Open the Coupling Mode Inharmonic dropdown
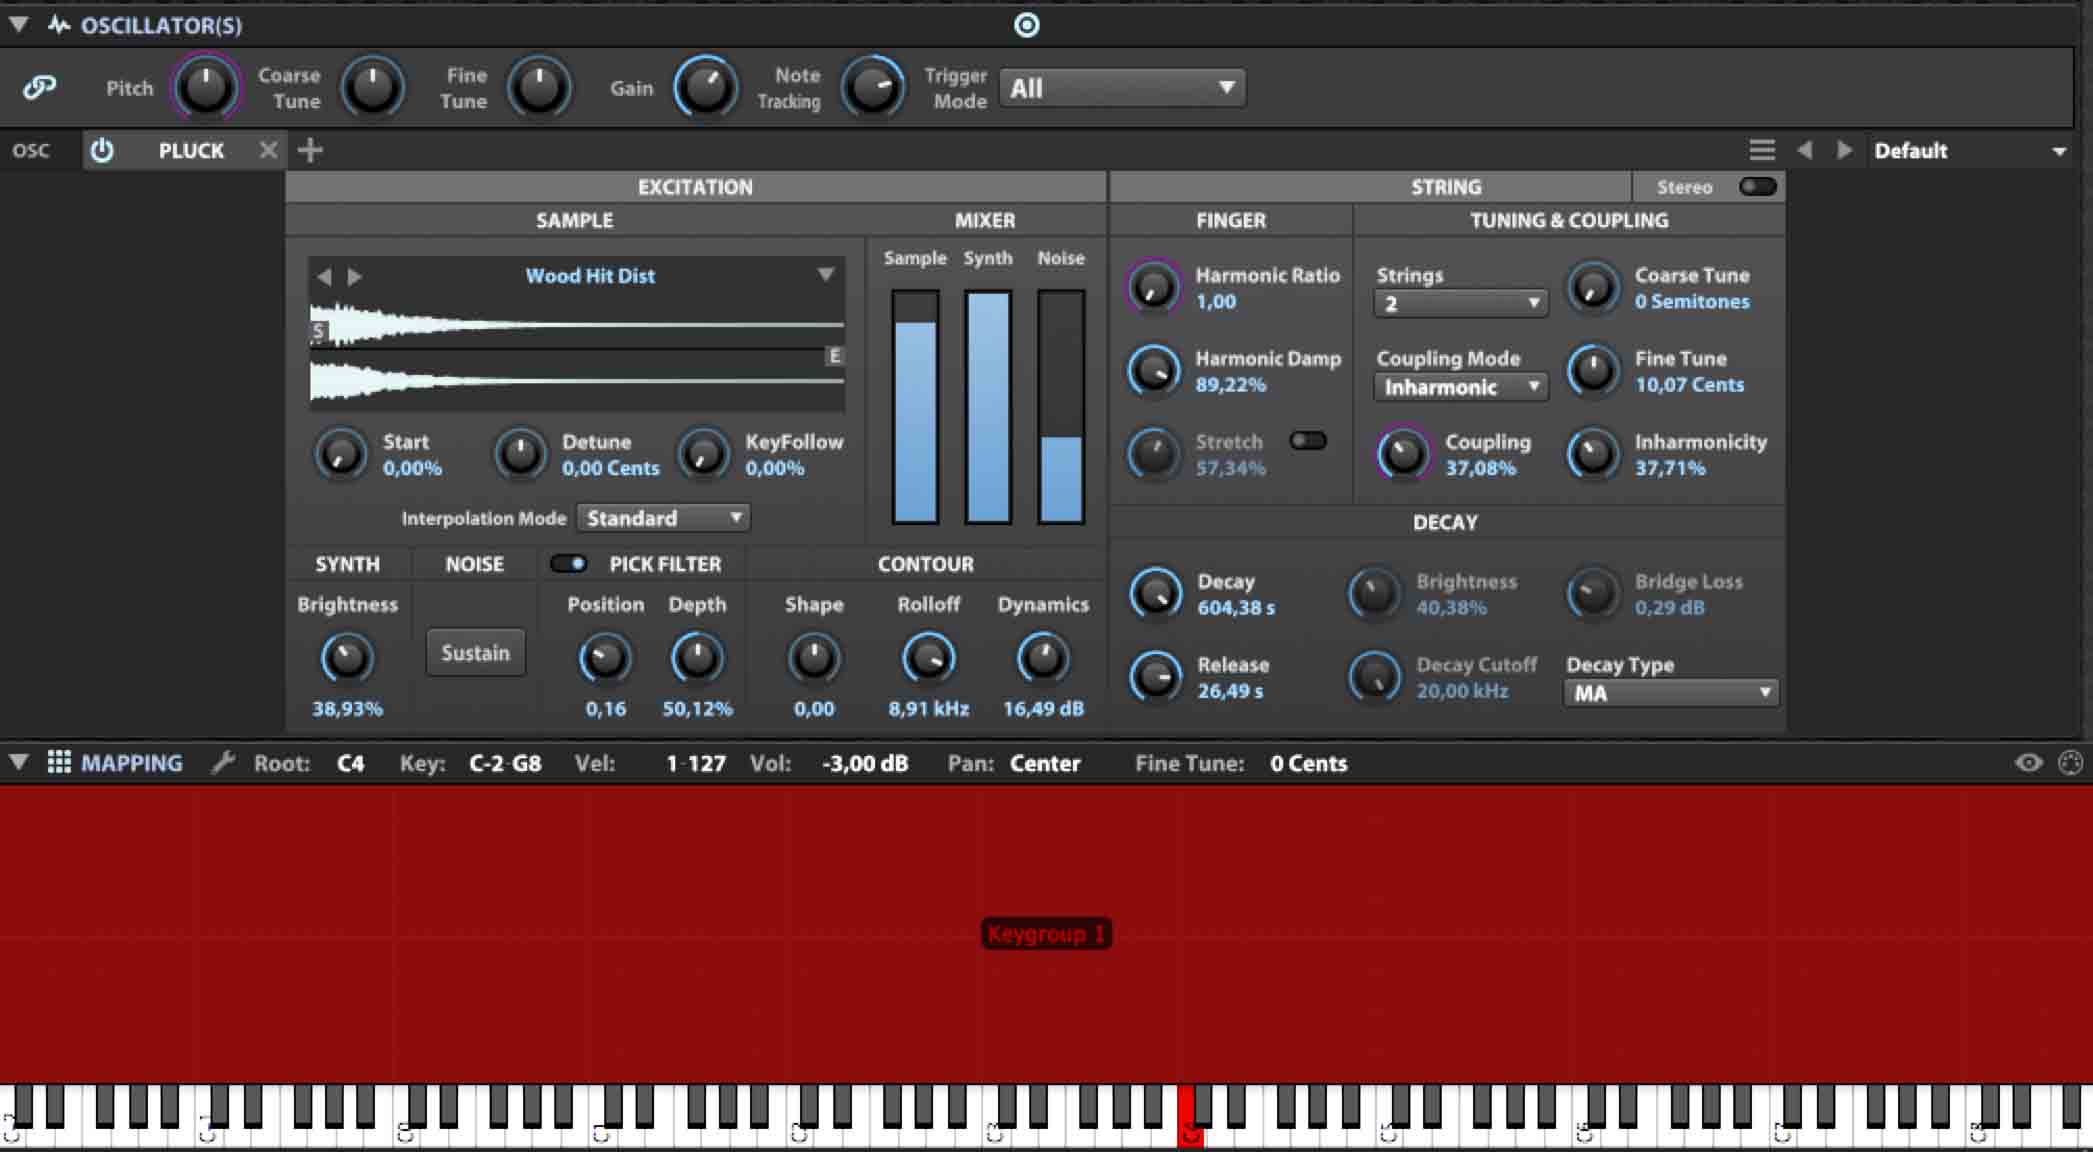The image size is (2093, 1152). pyautogui.click(x=1460, y=387)
